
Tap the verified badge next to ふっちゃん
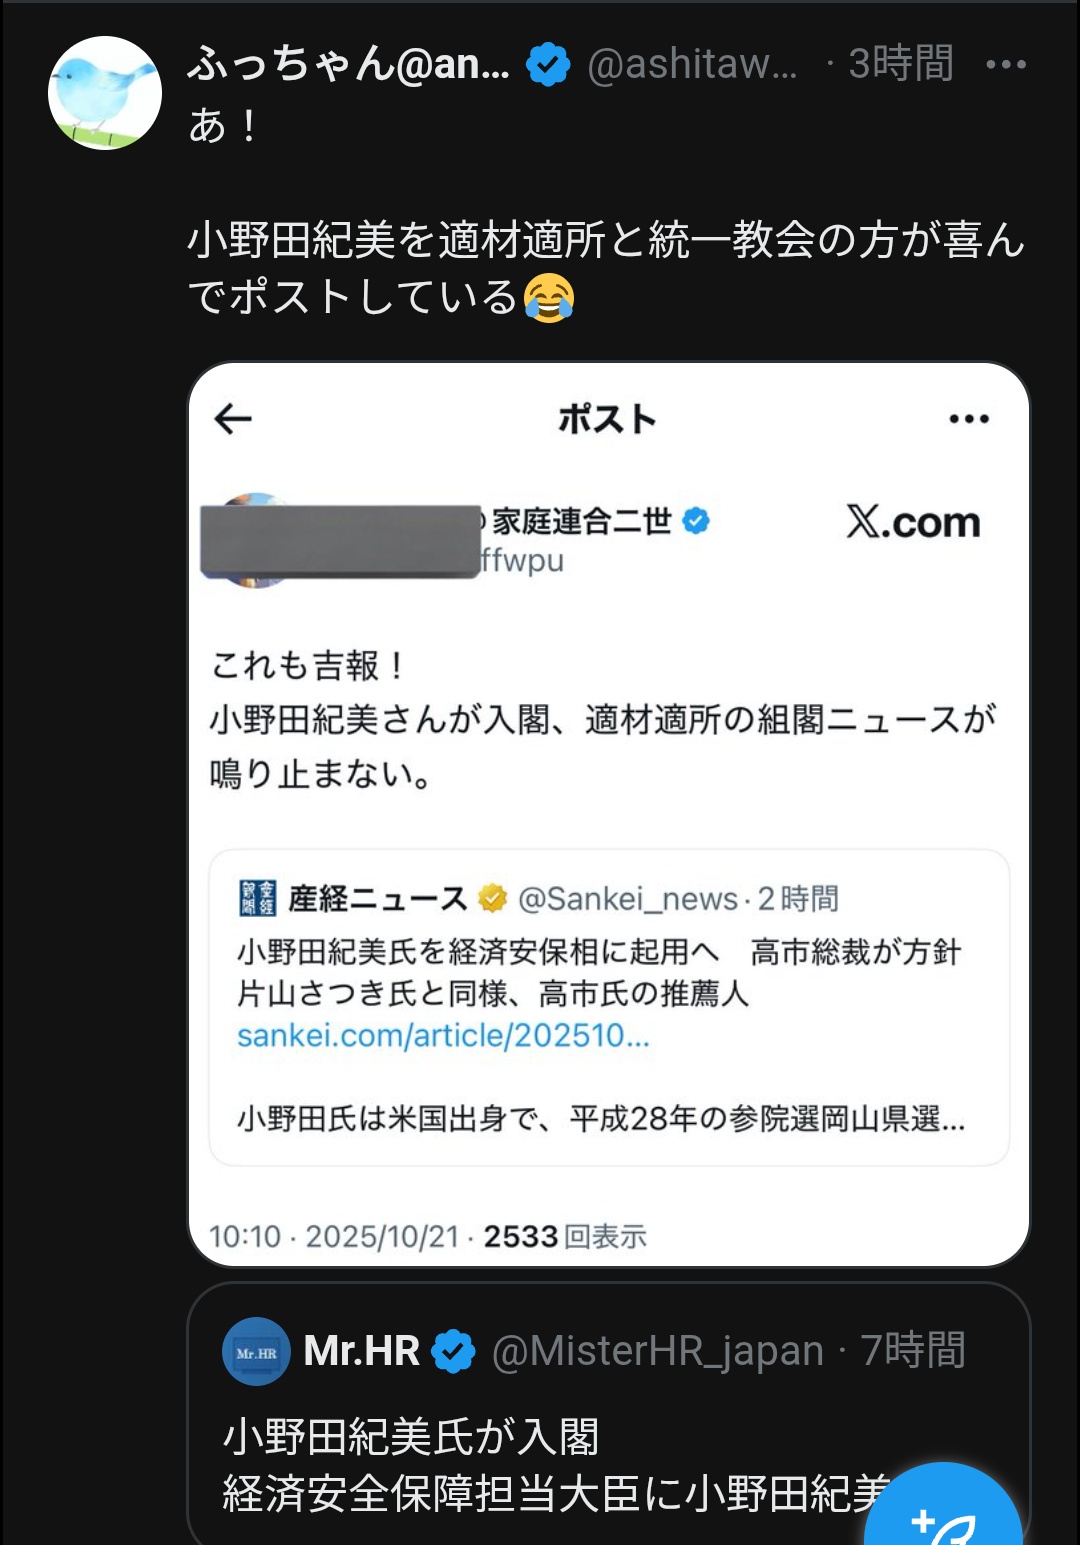[548, 65]
